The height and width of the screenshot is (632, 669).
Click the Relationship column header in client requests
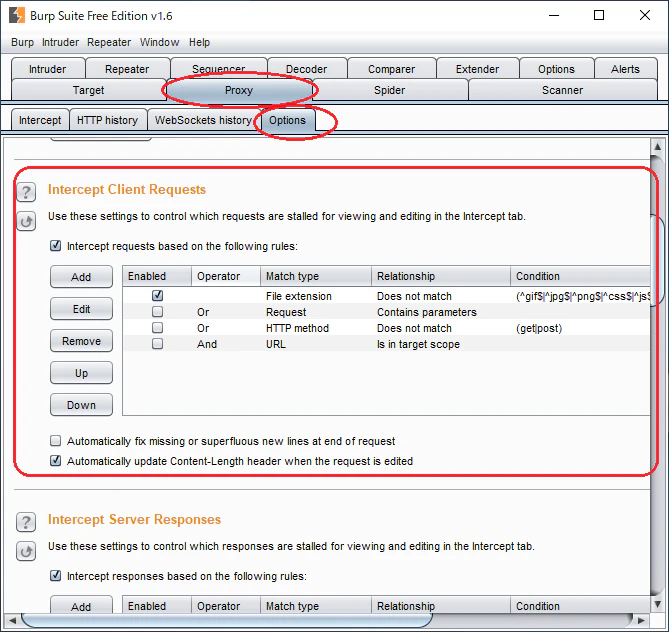[x=441, y=276]
